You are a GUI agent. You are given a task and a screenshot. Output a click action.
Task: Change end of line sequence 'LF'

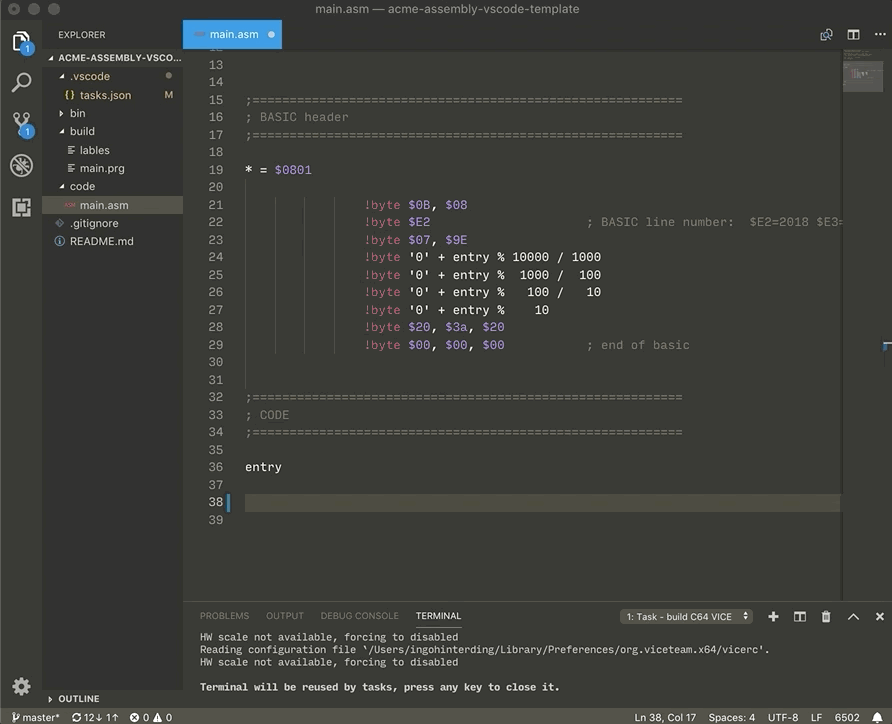point(816,718)
